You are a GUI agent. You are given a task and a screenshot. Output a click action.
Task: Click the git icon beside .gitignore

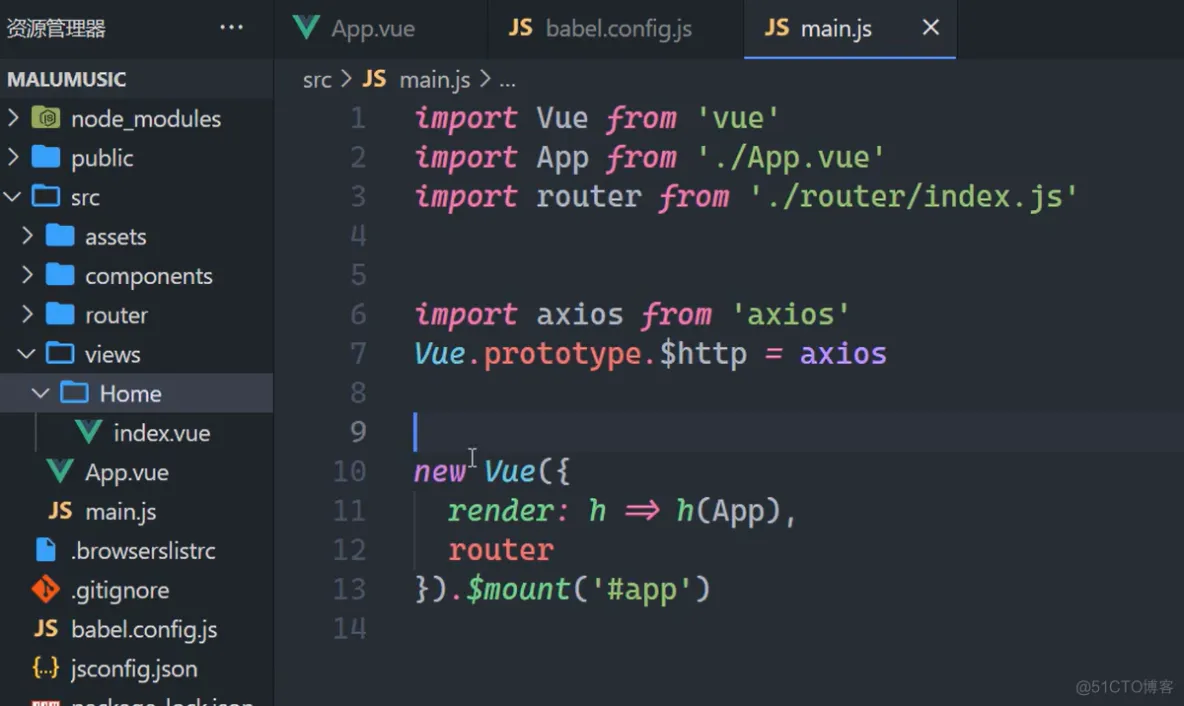point(46,589)
